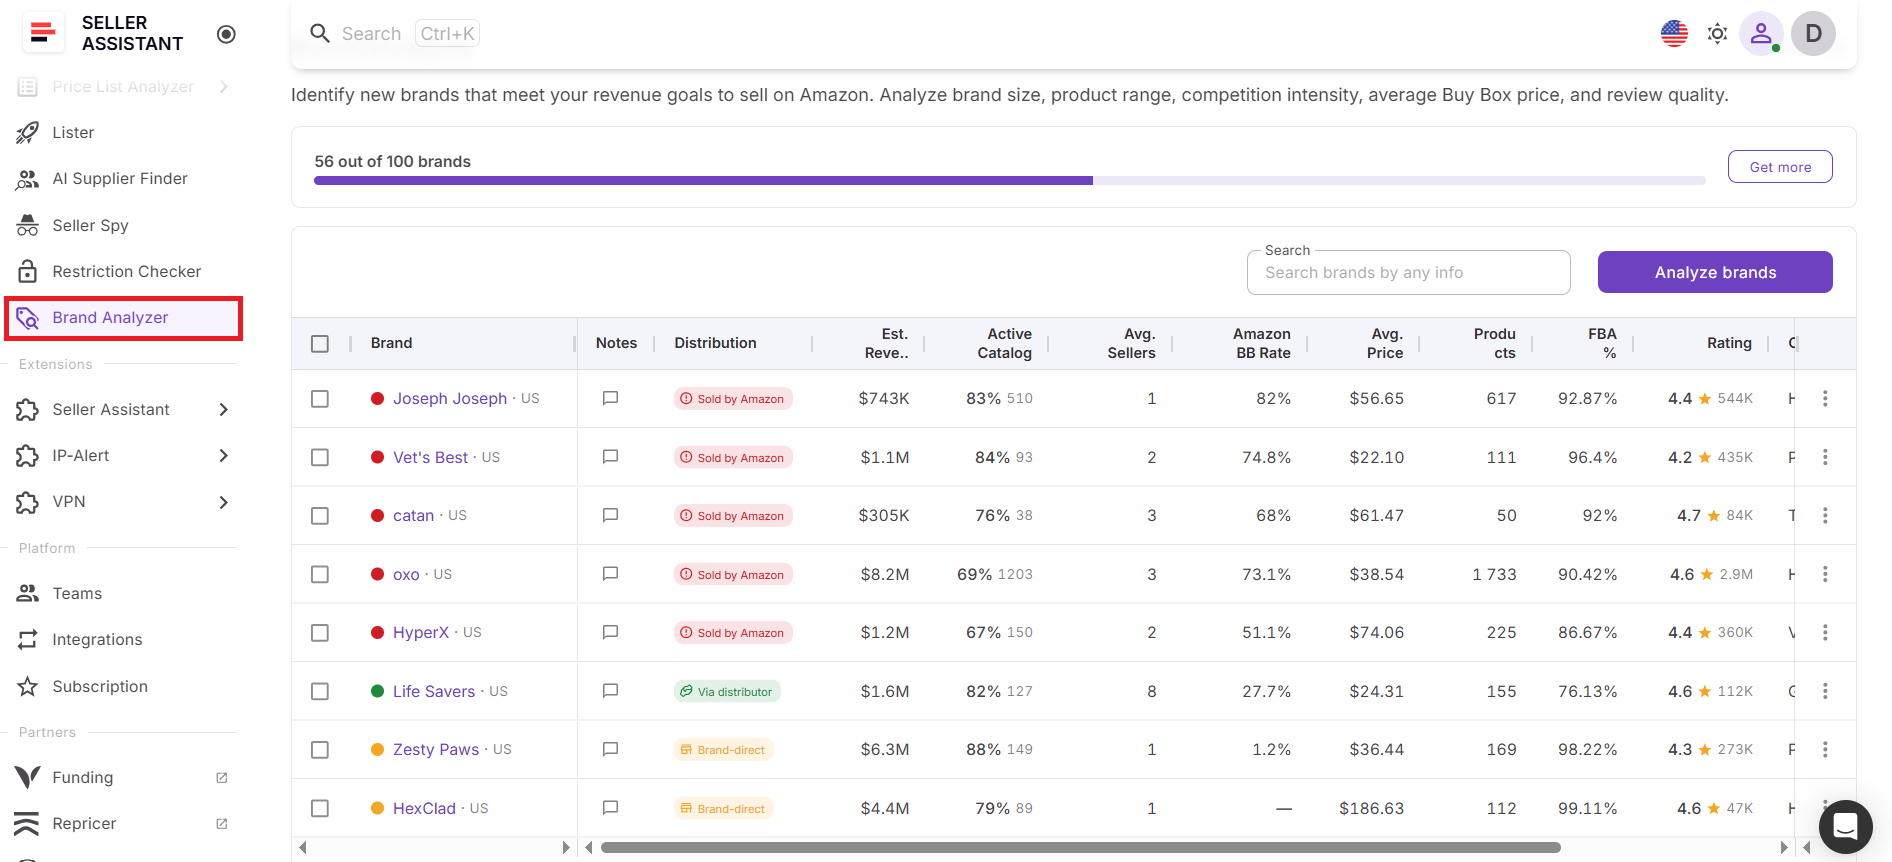The width and height of the screenshot is (1892, 862).
Task: Check the Life Savers row checkbox
Action: 320,691
